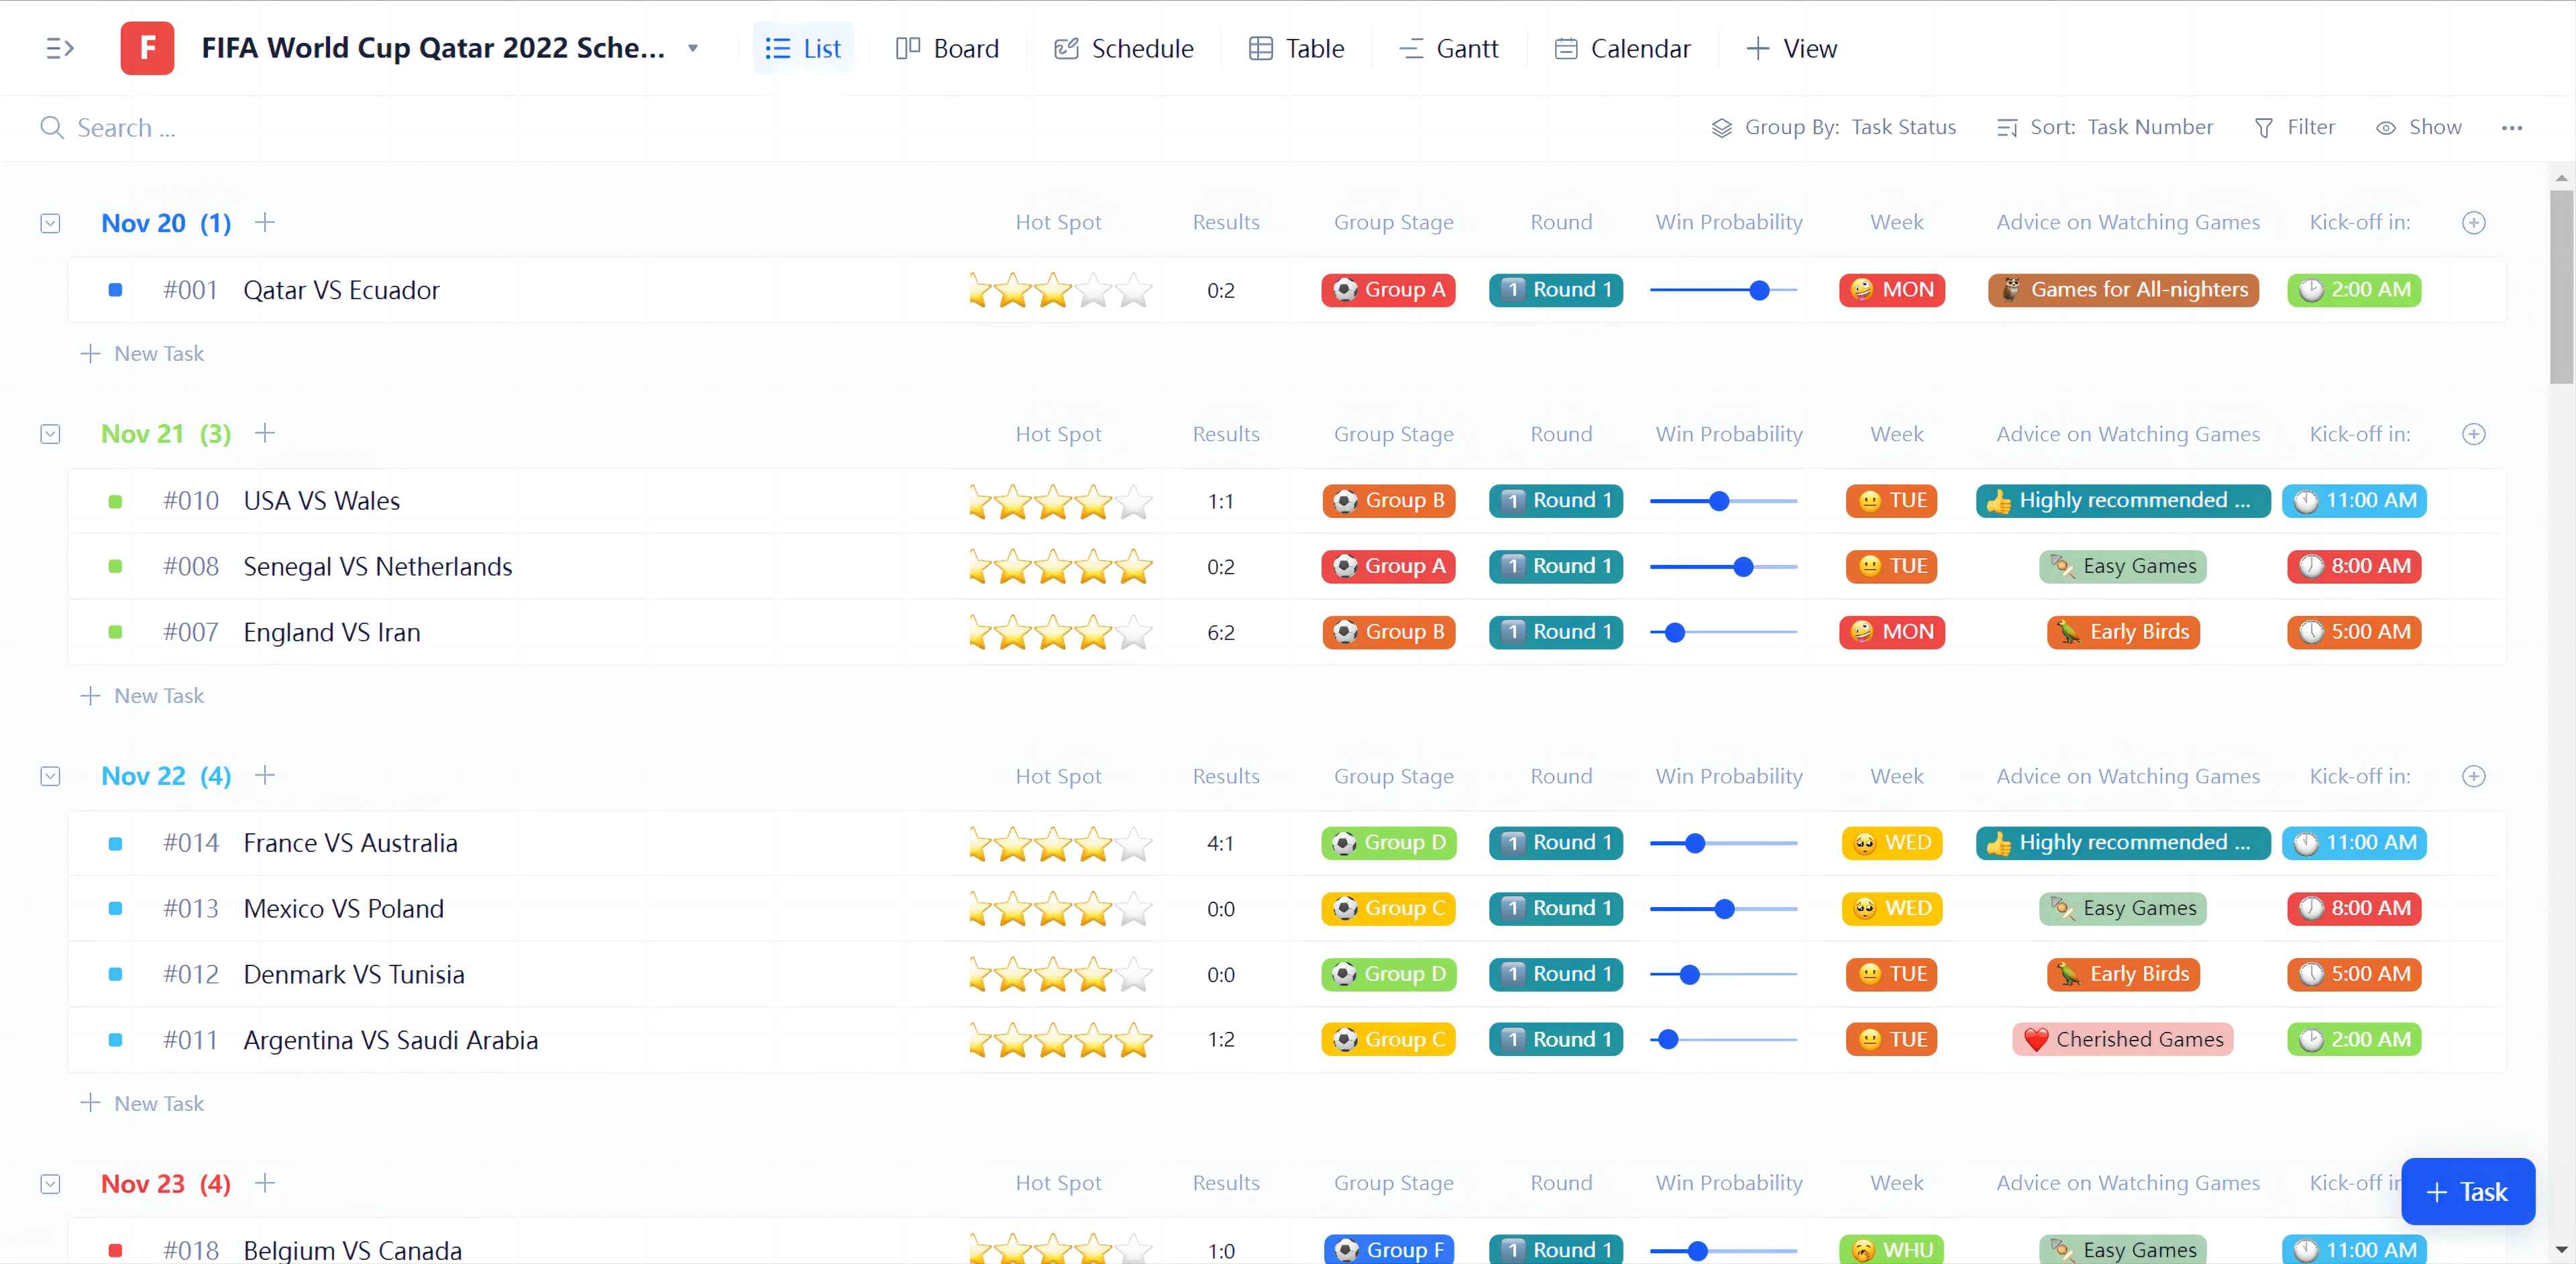The width and height of the screenshot is (2576, 1264).
Task: Click Round 1 tag on England VS Iran
Action: [x=1556, y=632]
